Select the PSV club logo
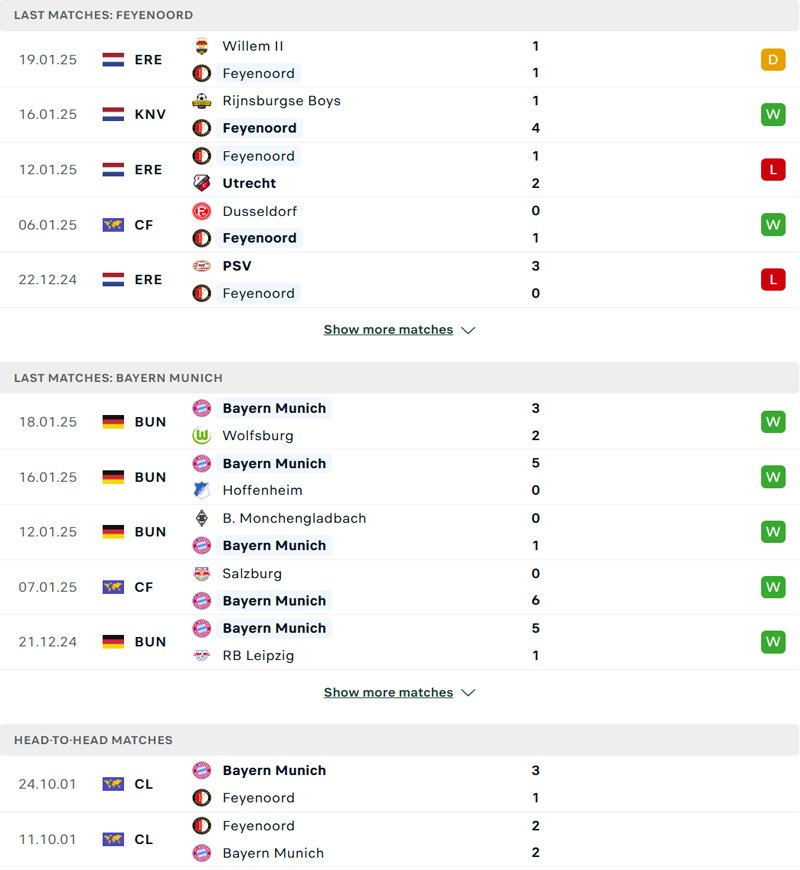 pos(202,266)
